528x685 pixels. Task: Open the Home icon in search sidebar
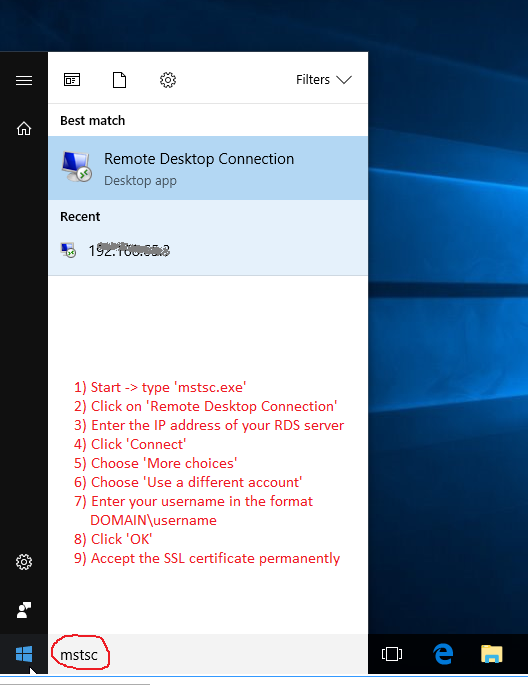[24, 128]
